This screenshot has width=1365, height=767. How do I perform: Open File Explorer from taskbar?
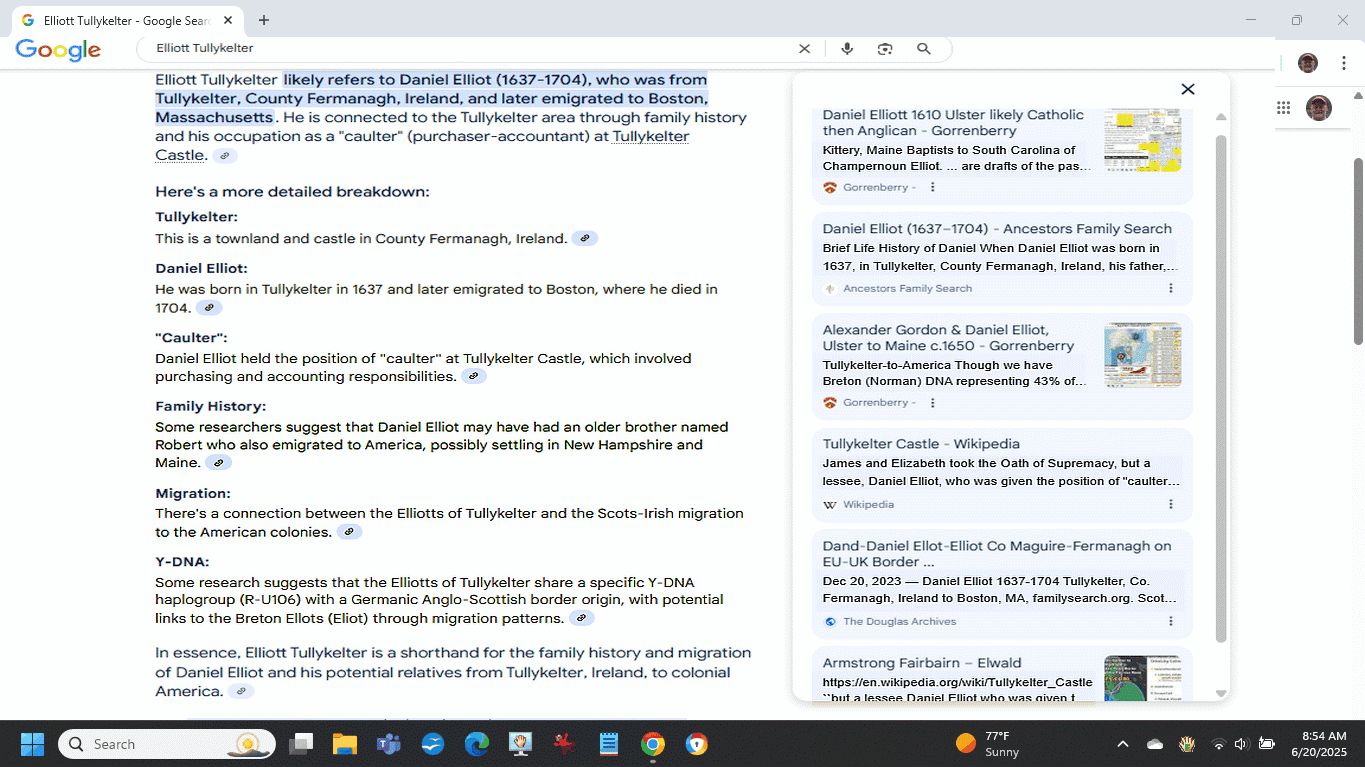[345, 744]
